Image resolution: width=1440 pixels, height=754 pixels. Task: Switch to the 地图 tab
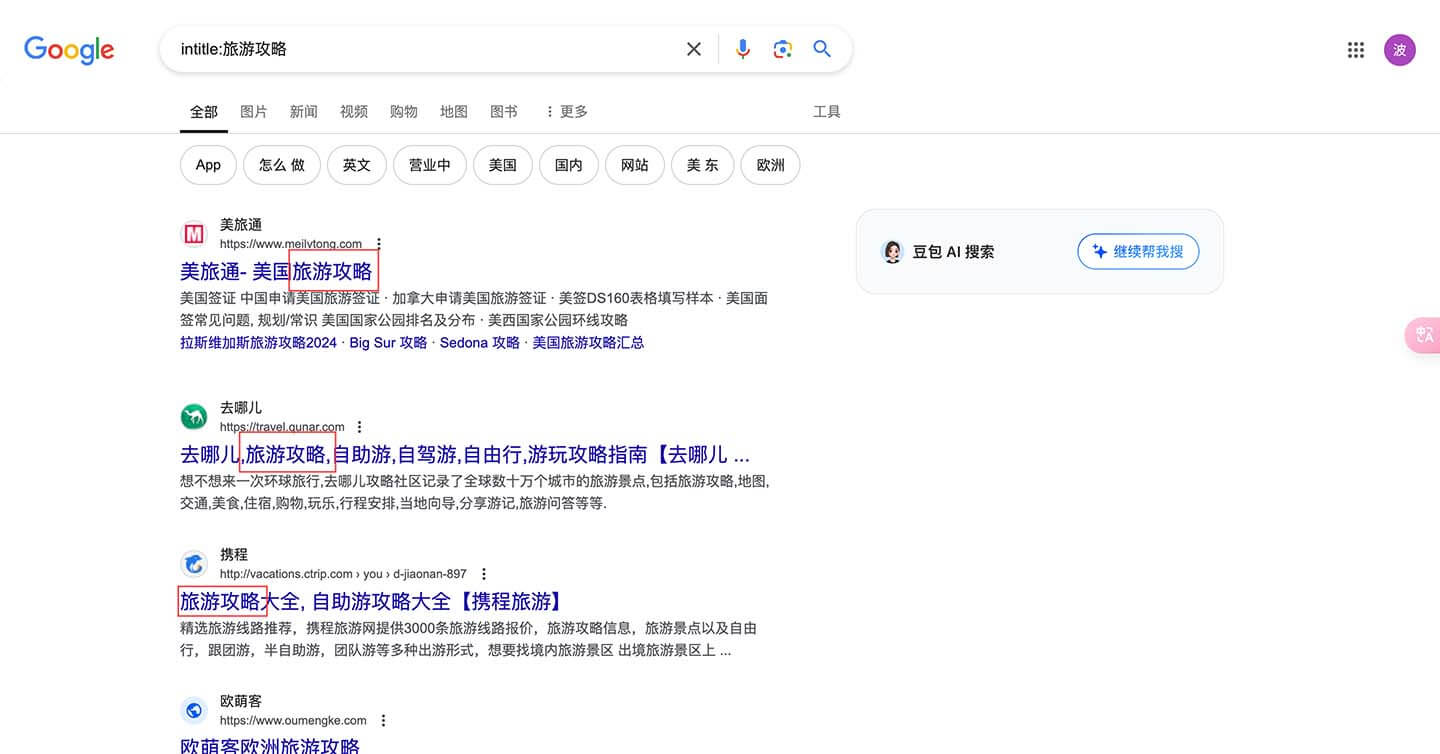[454, 111]
